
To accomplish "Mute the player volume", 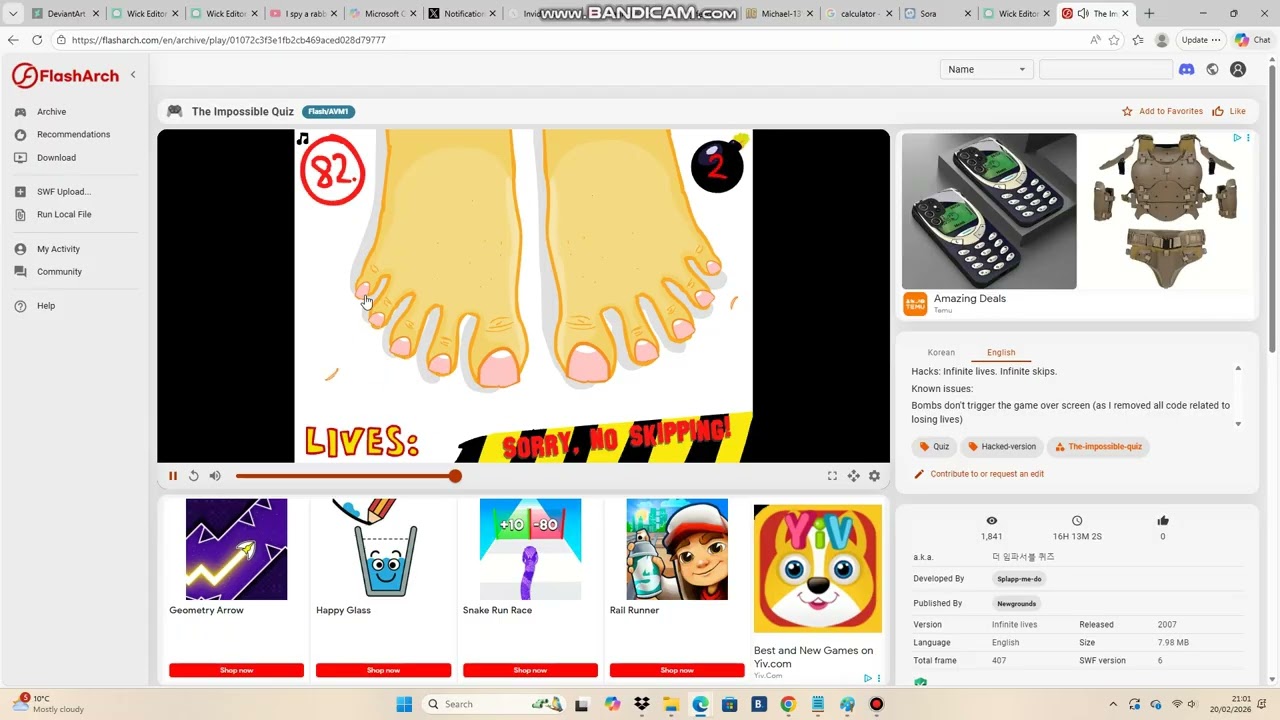I will point(215,476).
